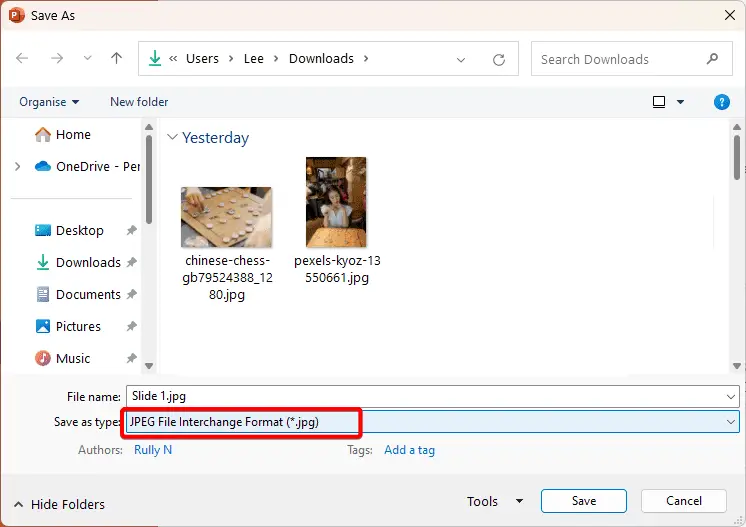Image resolution: width=746 pixels, height=527 pixels.
Task: Open the address bar history dropdown
Action: click(461, 59)
